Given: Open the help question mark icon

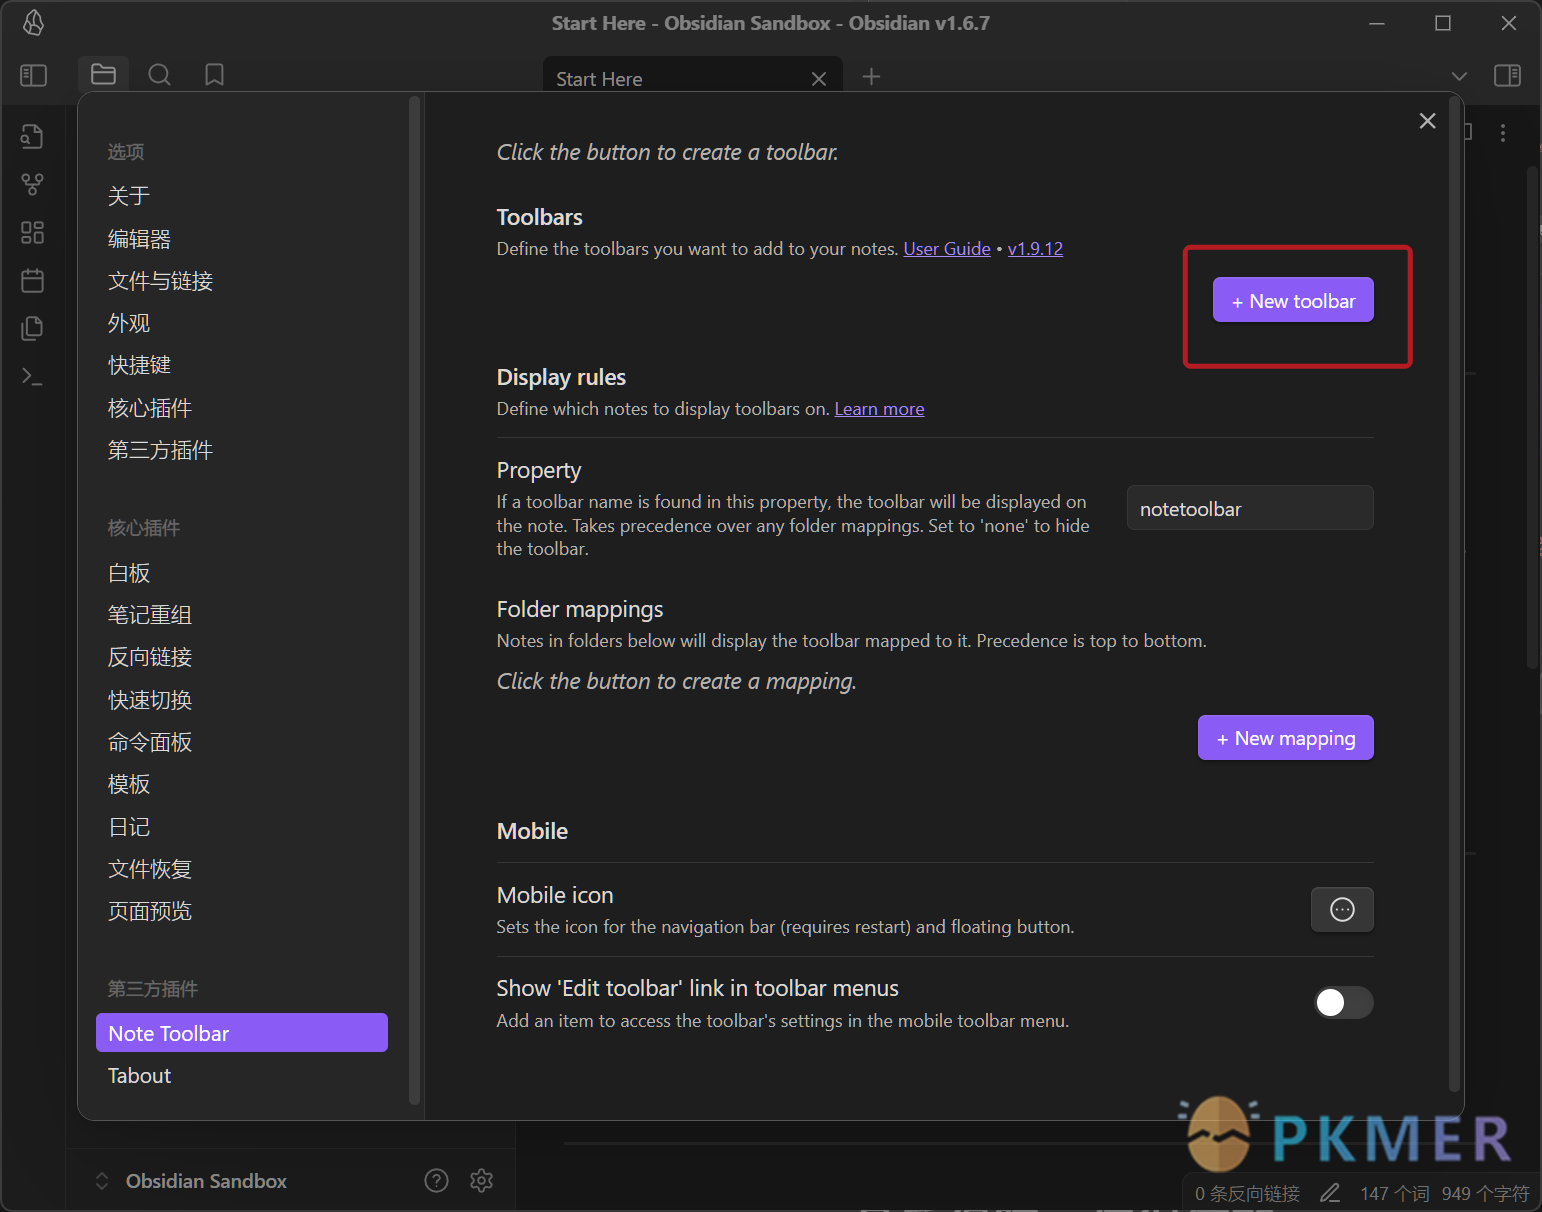Looking at the screenshot, I should (x=436, y=1180).
